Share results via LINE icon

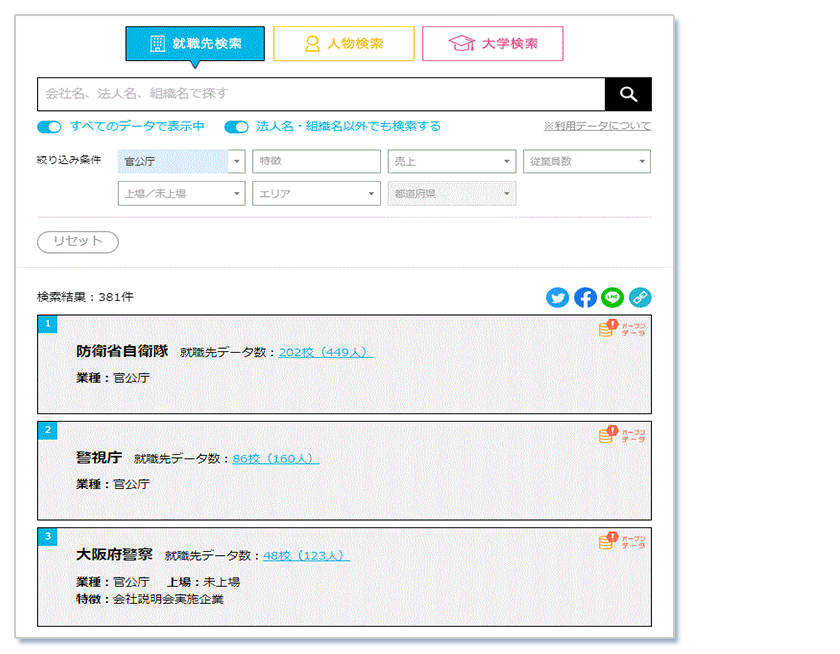[612, 297]
